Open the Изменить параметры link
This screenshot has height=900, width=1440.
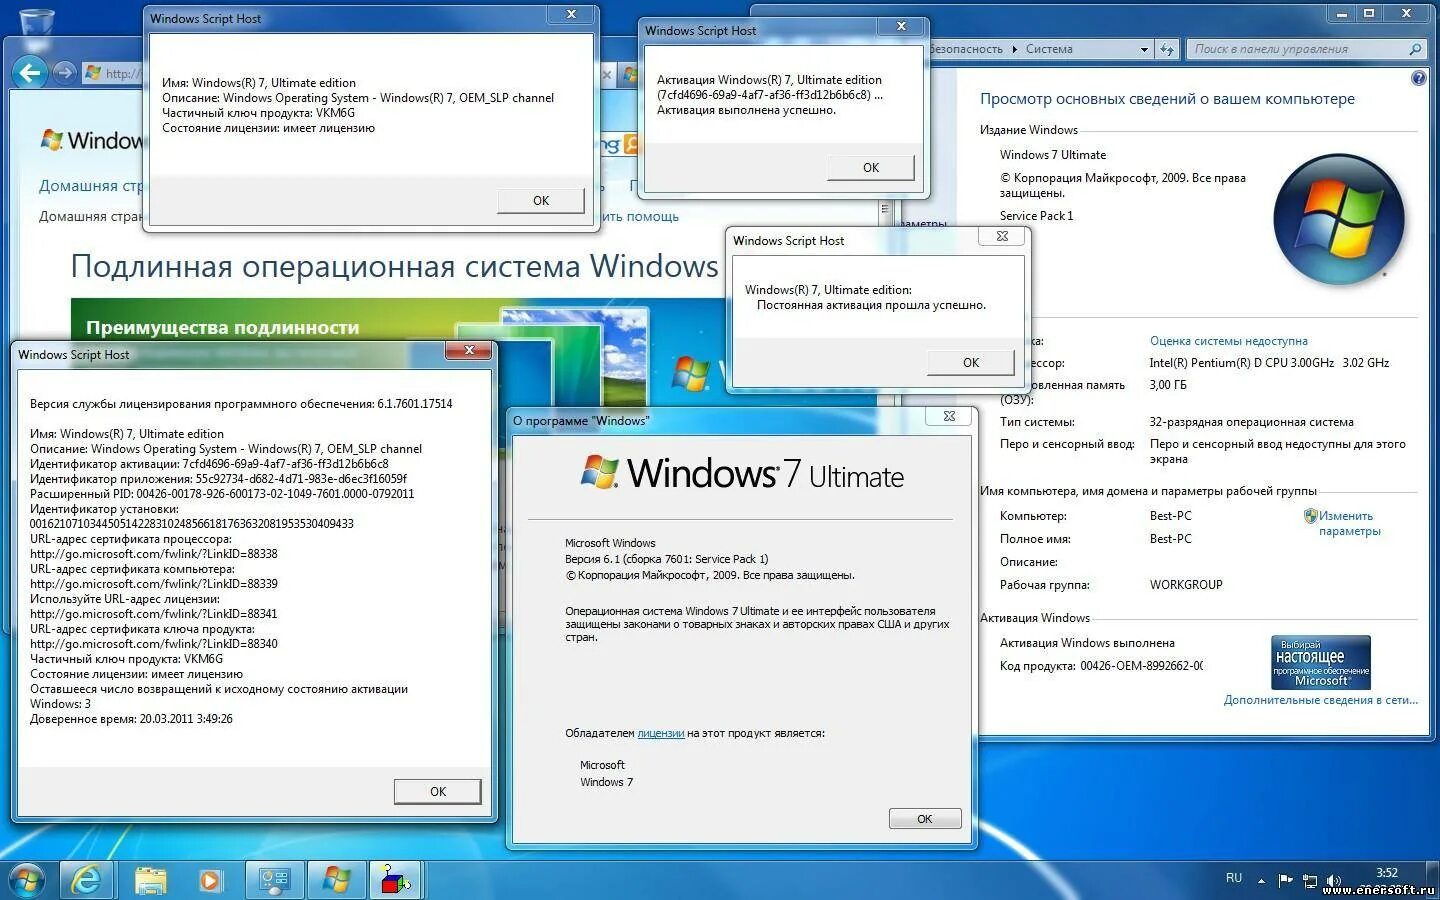pos(1349,523)
